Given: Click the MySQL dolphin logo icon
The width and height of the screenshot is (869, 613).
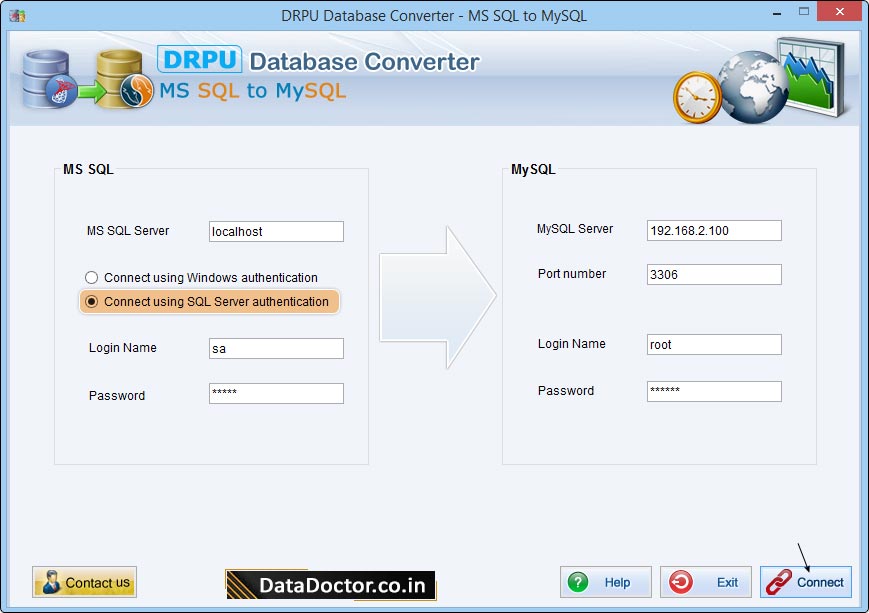Looking at the screenshot, I should pyautogui.click(x=136, y=92).
